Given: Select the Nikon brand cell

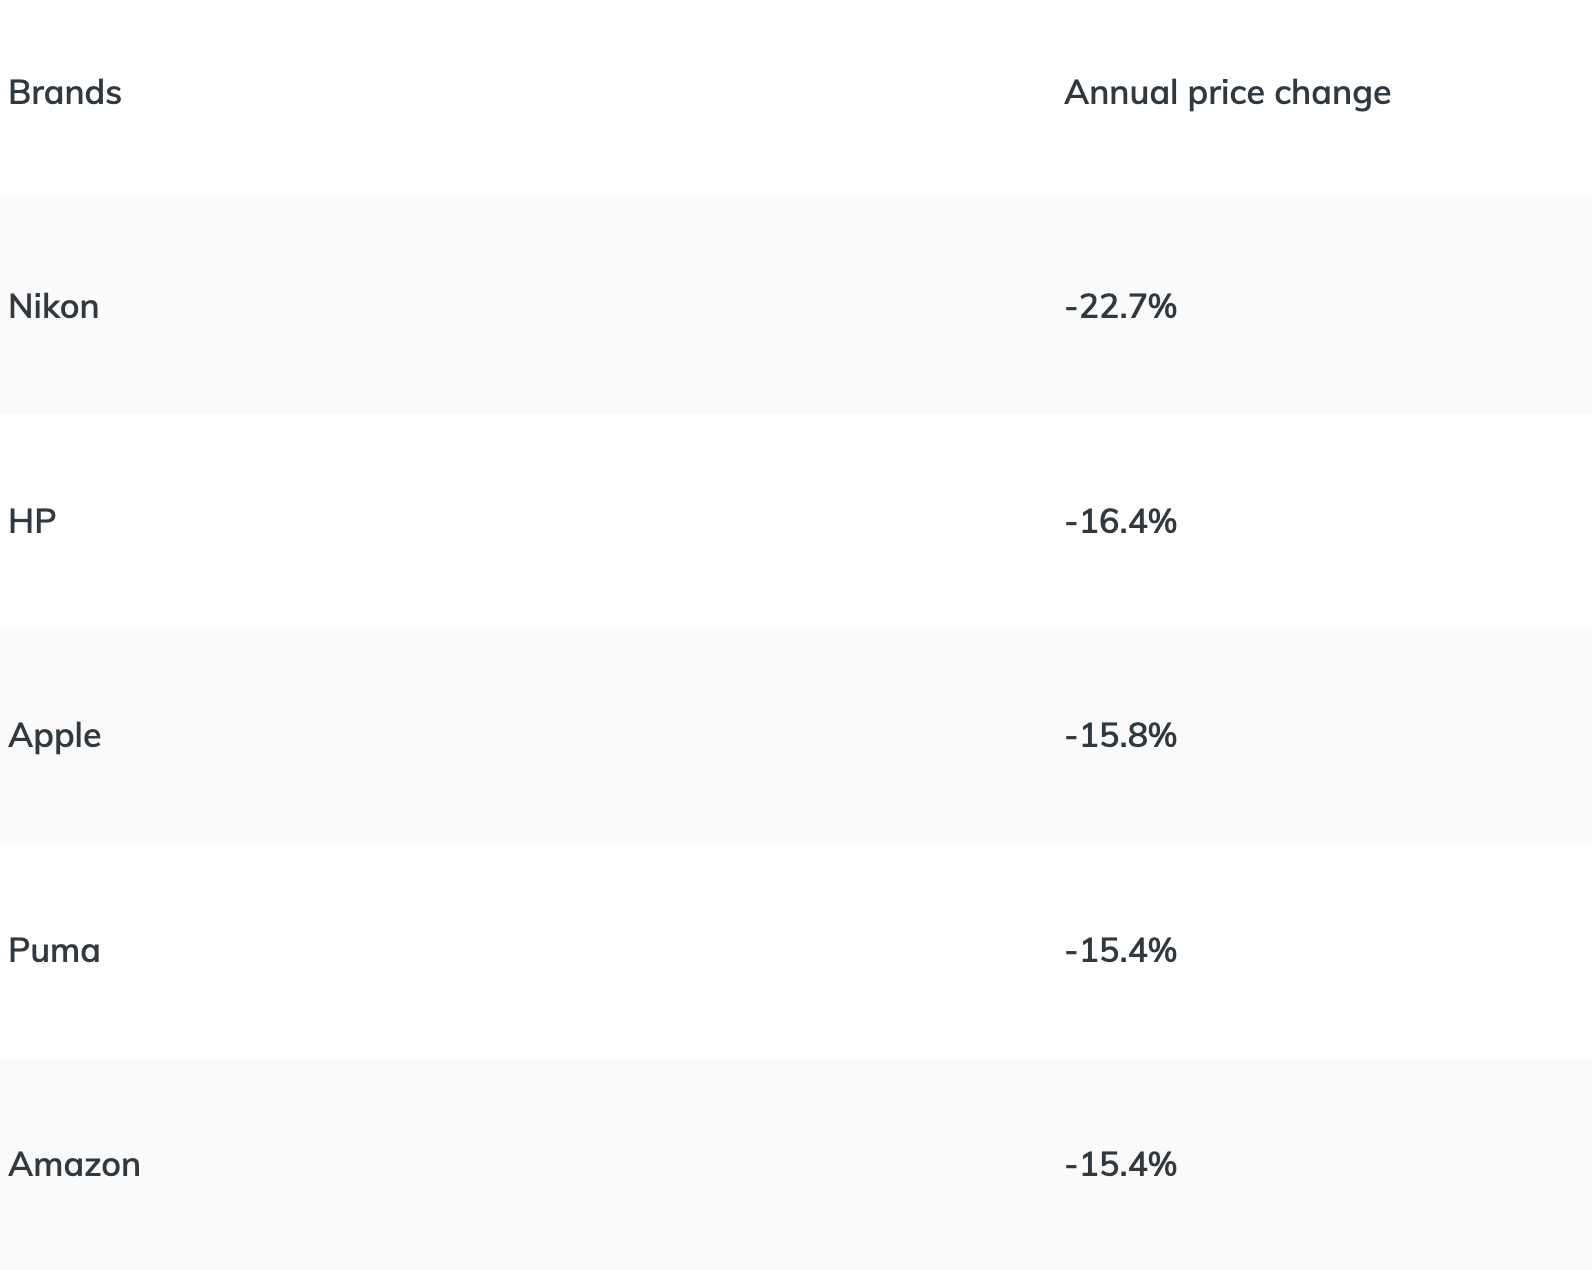Looking at the screenshot, I should click(x=54, y=306).
